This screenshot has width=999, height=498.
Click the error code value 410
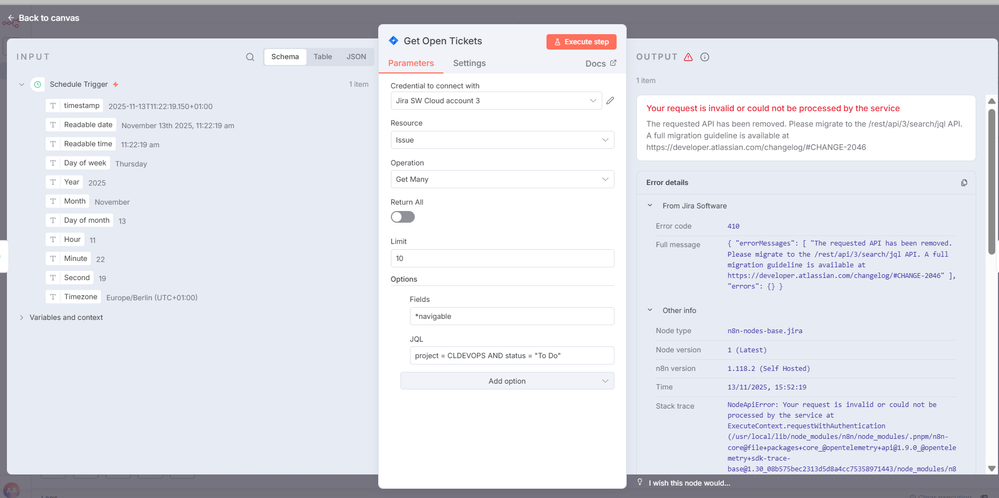(733, 226)
